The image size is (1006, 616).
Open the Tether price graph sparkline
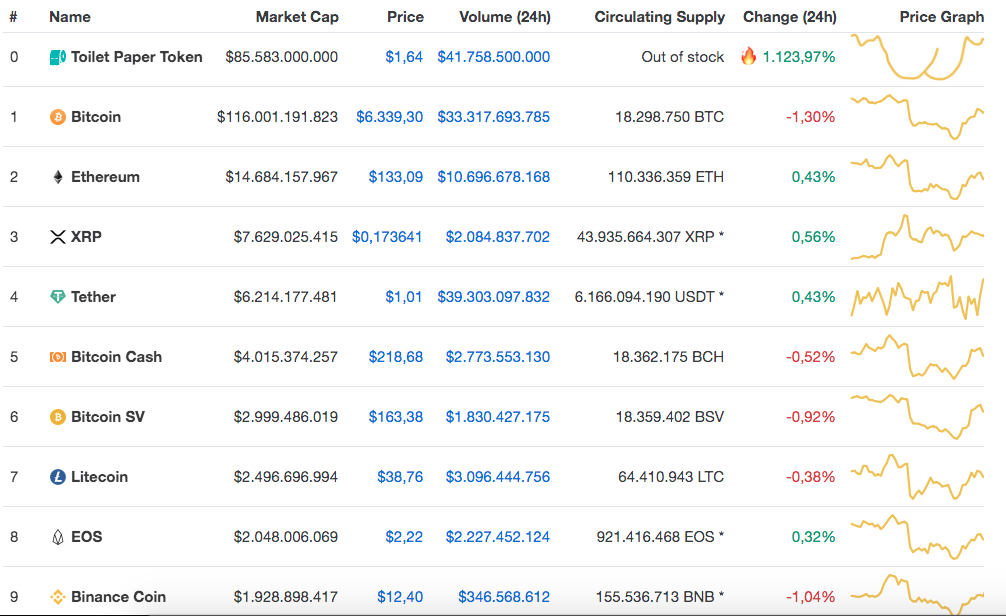pyautogui.click(x=917, y=297)
